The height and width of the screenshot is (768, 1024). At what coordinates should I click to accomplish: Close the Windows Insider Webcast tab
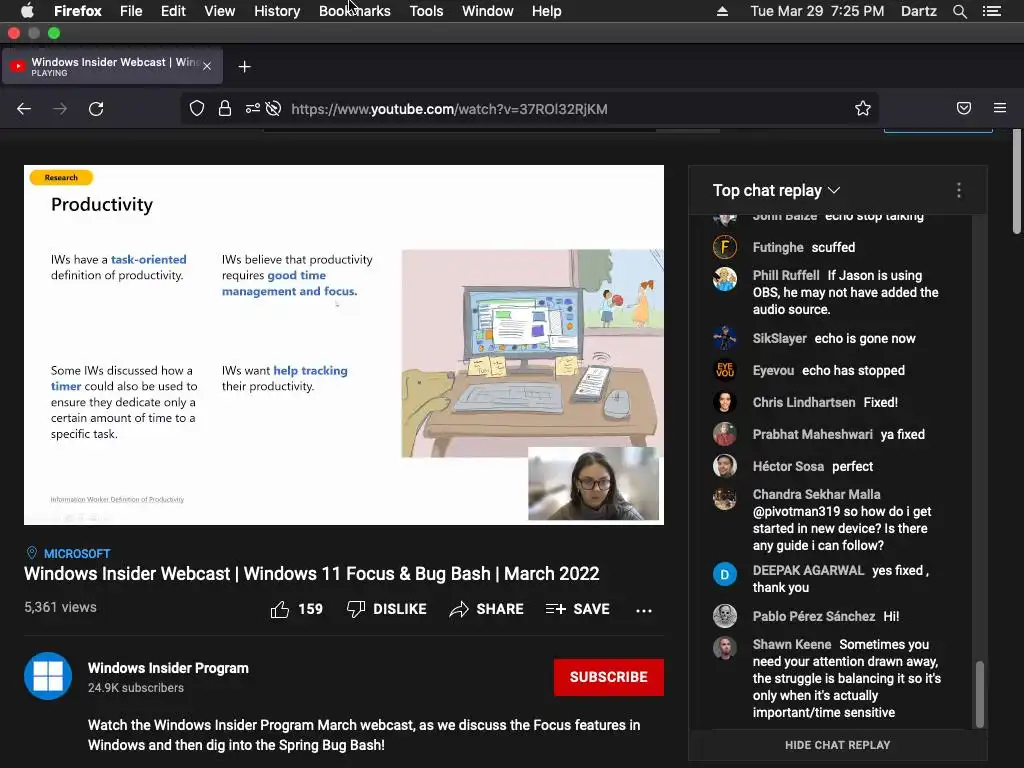click(207, 66)
